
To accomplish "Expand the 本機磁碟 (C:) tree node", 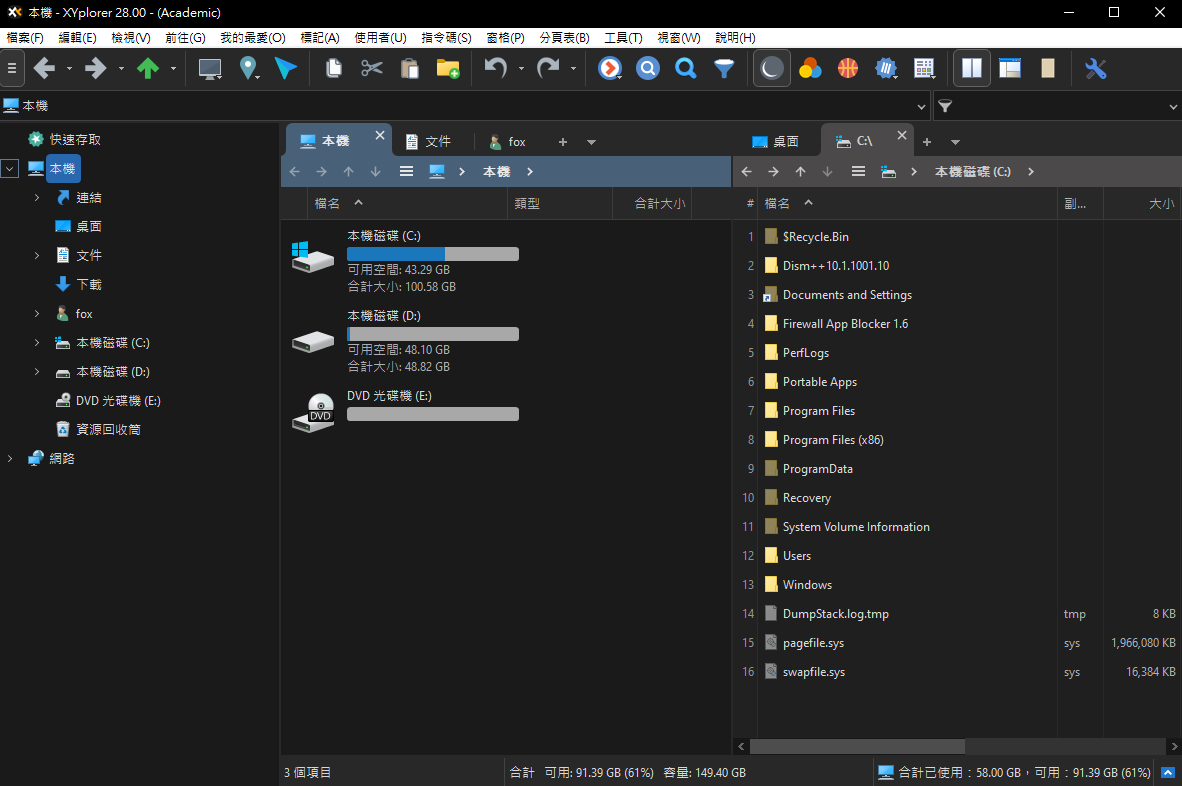I will pos(37,343).
